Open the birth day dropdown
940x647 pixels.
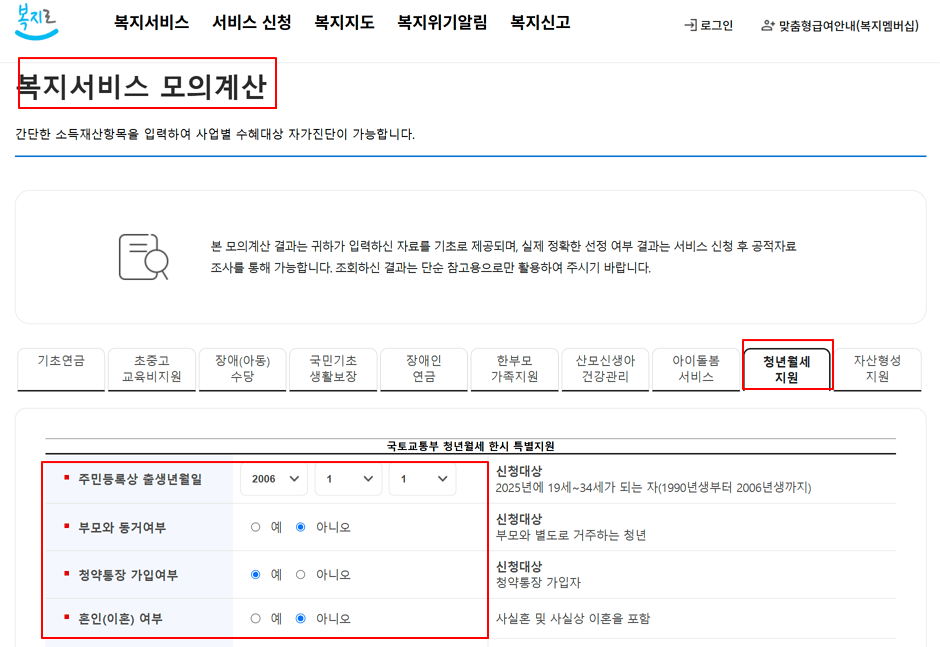point(421,479)
